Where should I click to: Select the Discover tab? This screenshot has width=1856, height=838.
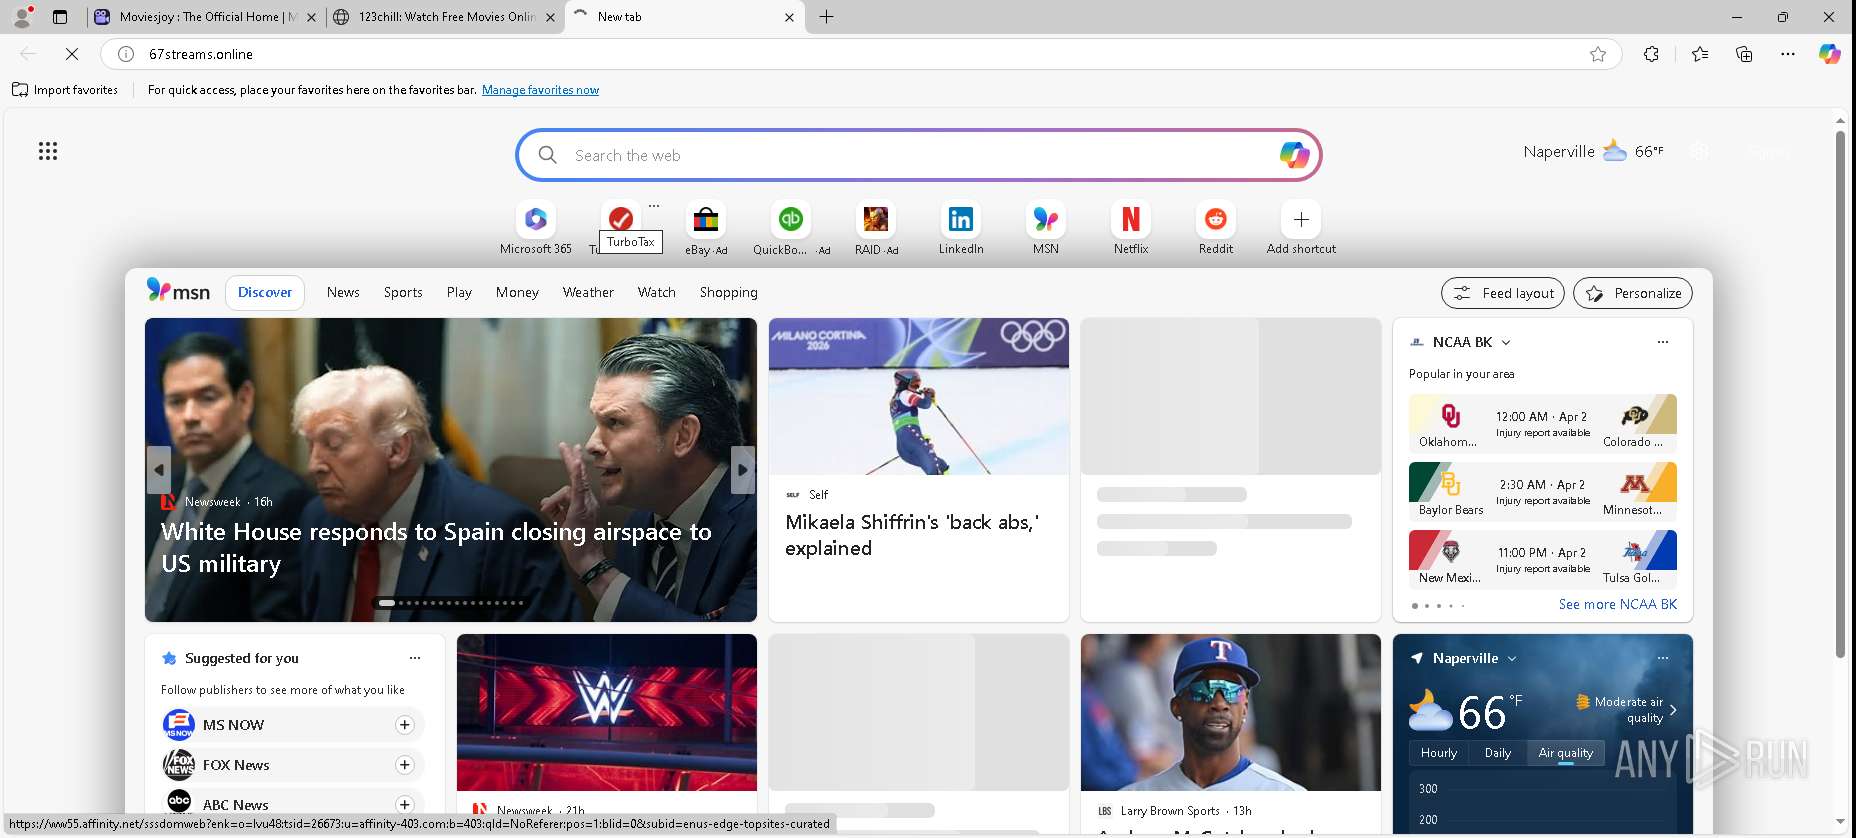click(x=265, y=292)
